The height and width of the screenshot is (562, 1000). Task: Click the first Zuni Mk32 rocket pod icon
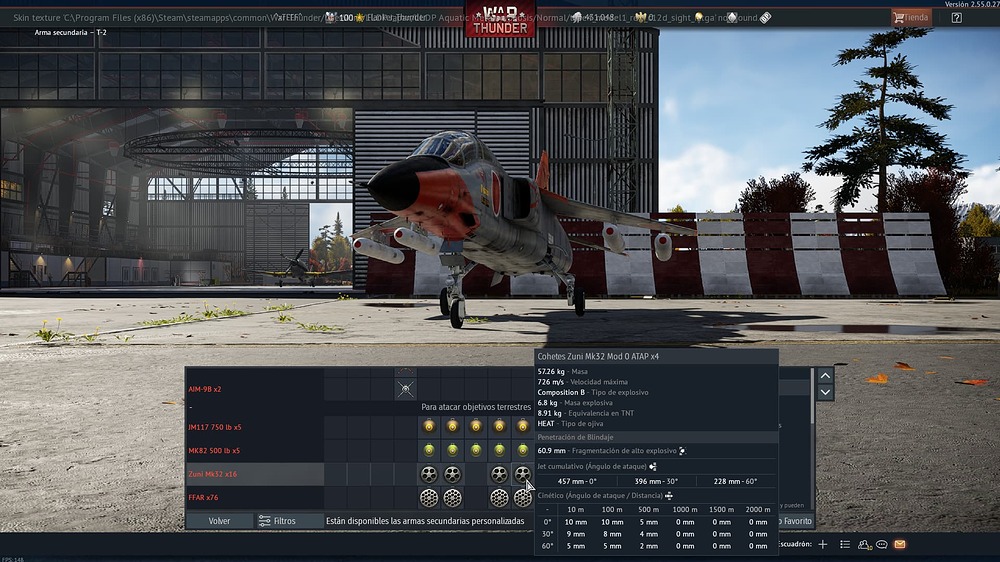429,473
